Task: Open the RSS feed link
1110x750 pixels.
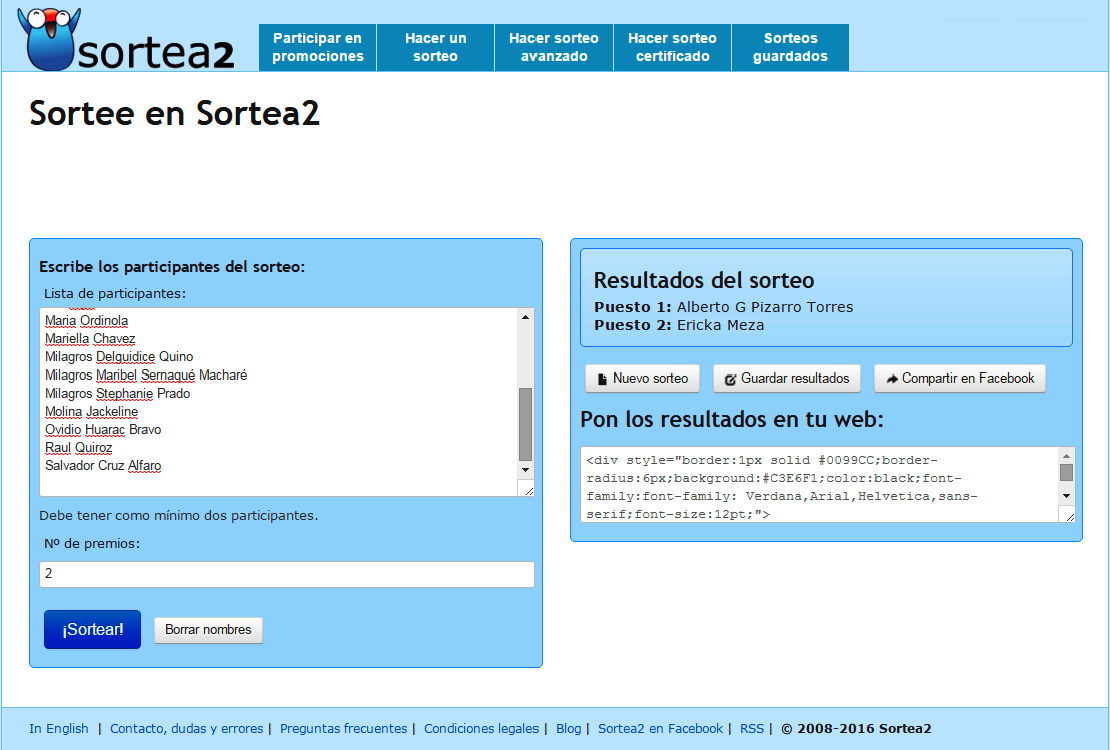Action: [751, 728]
